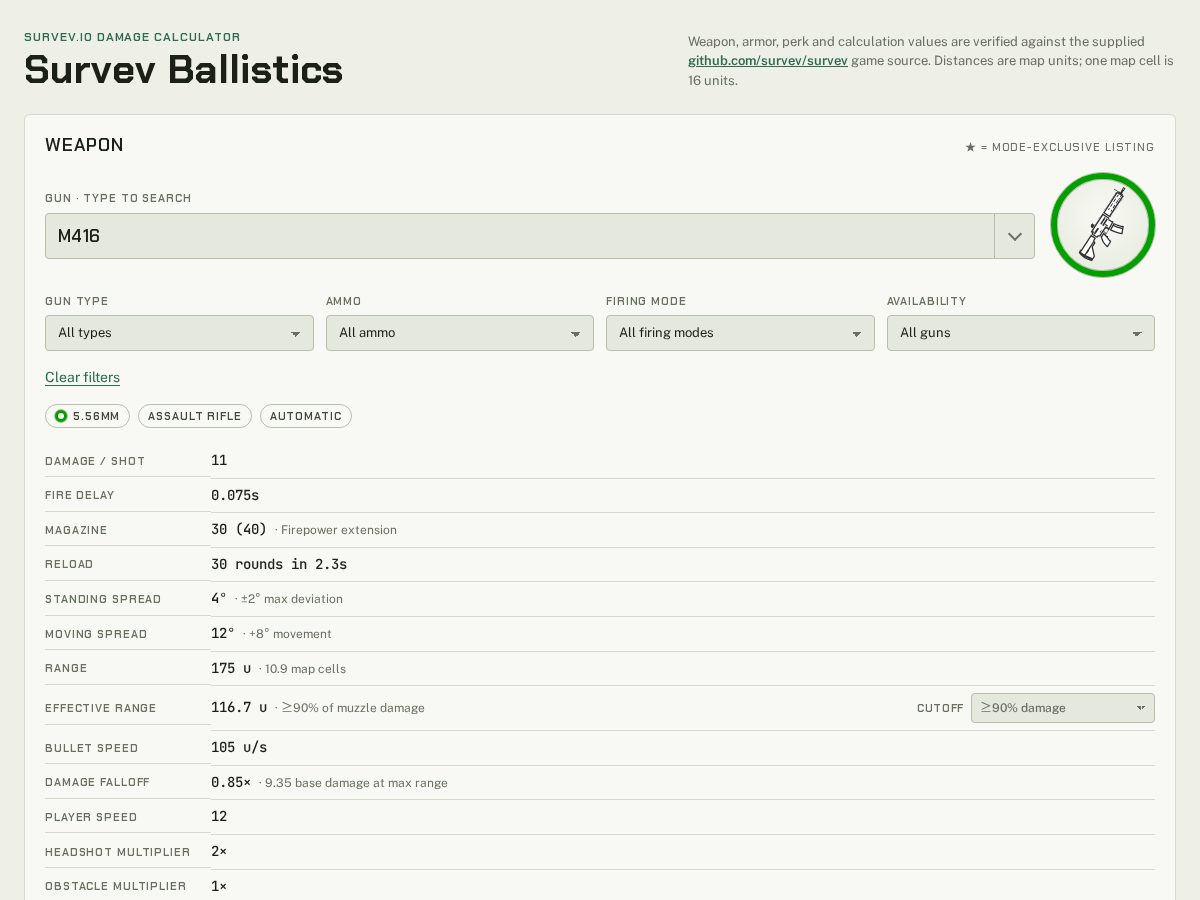This screenshot has height=900, width=1200.
Task: Click the 9.35 base damage at max range note
Action: coord(356,783)
